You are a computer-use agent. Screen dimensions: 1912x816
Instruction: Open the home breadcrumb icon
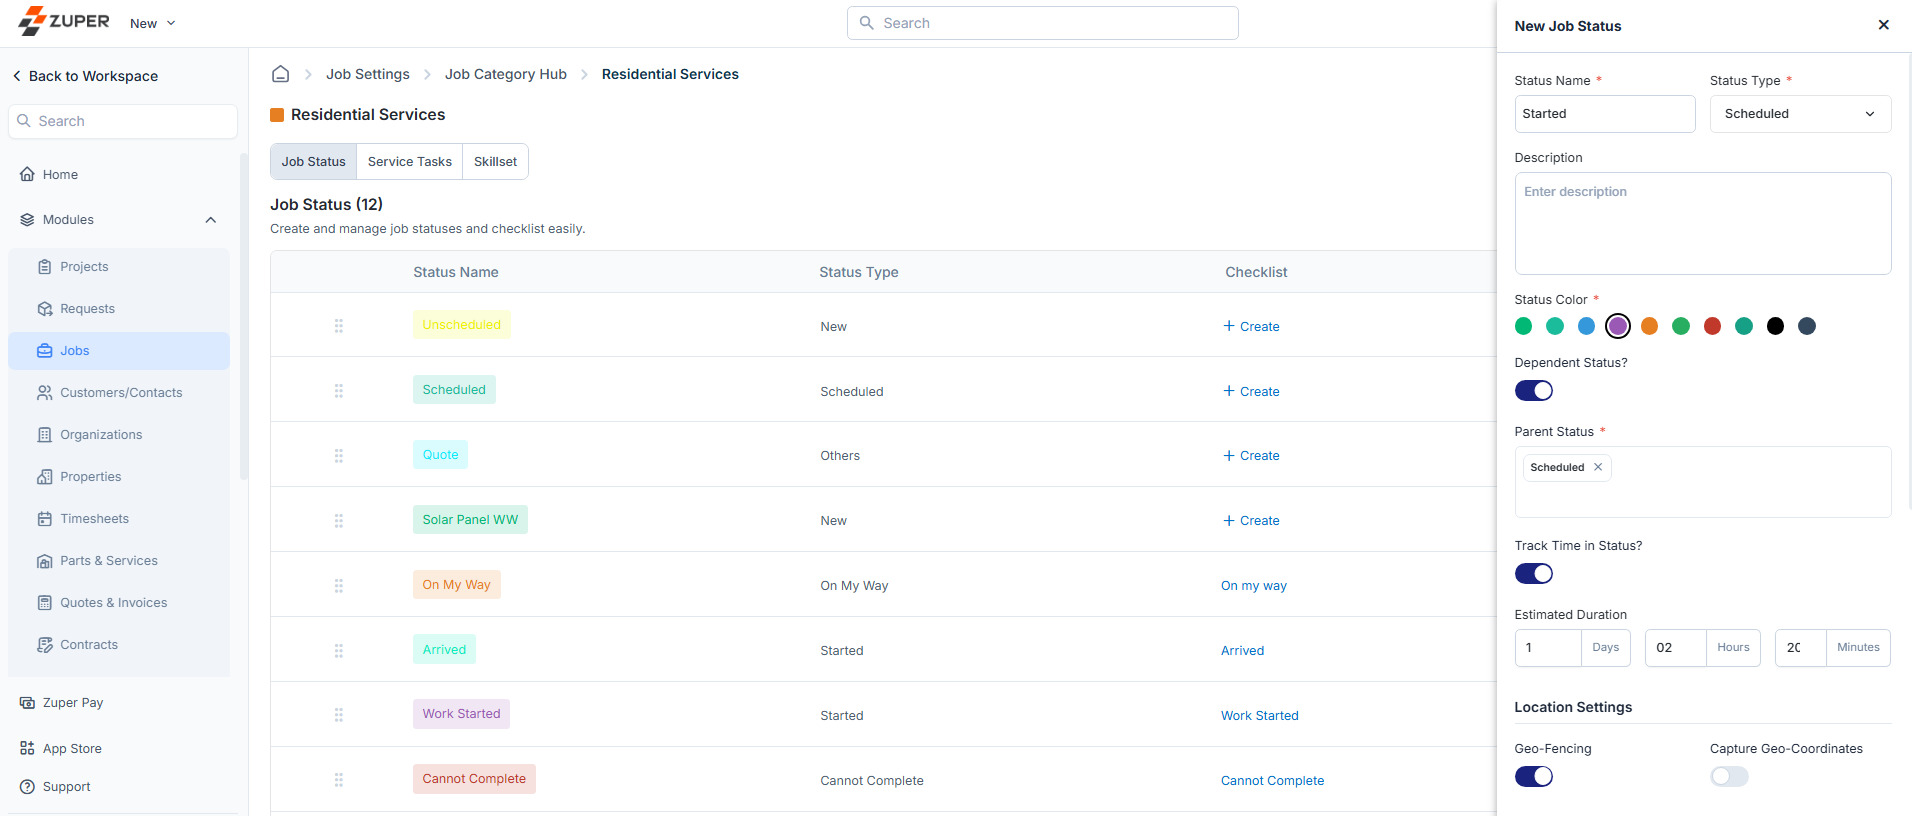pyautogui.click(x=281, y=74)
